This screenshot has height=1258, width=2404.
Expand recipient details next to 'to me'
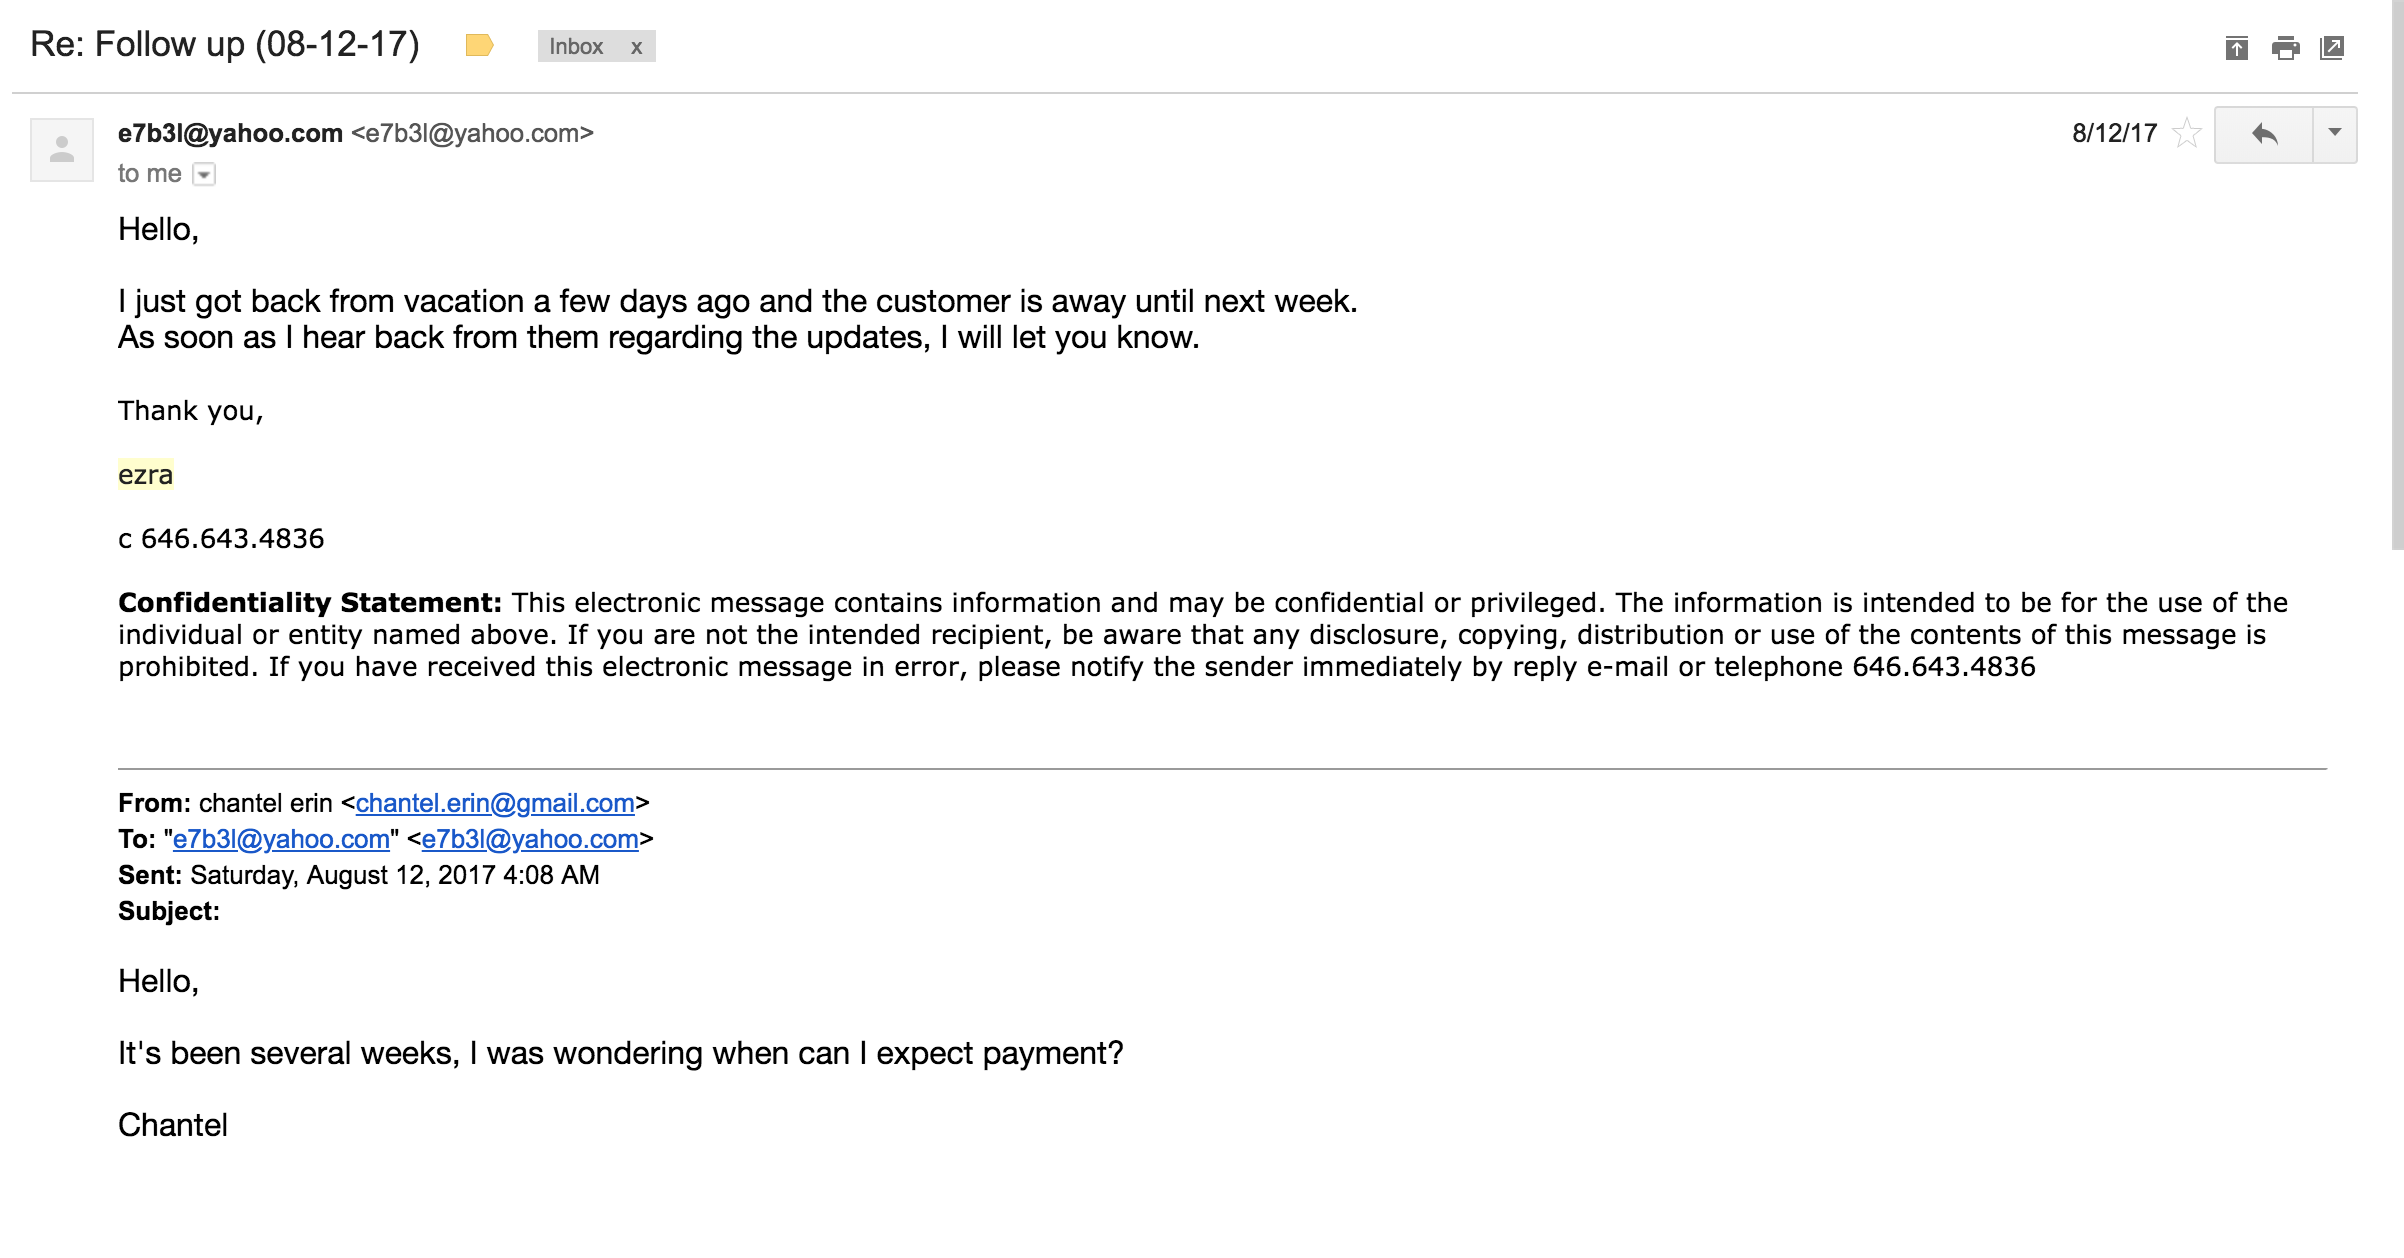(x=204, y=174)
